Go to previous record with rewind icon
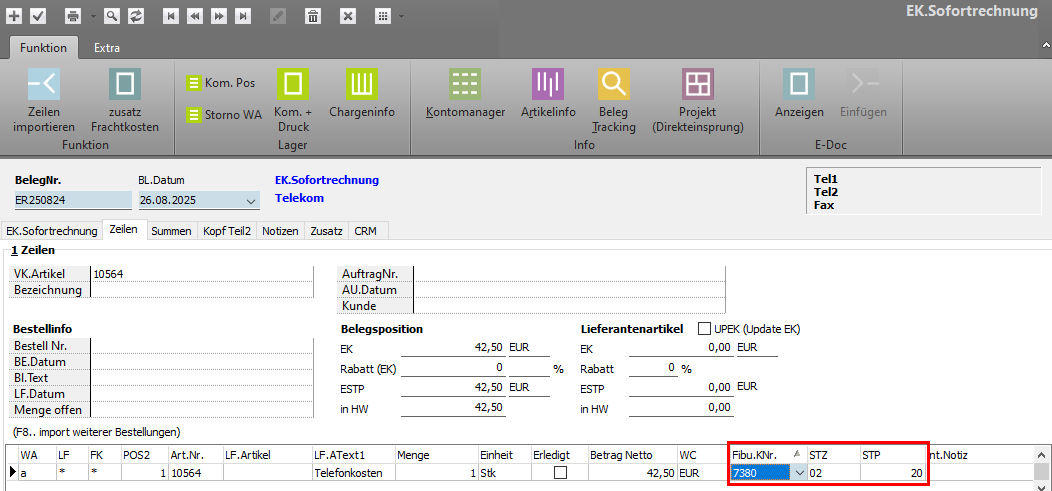The width and height of the screenshot is (1052, 491). 195,15
